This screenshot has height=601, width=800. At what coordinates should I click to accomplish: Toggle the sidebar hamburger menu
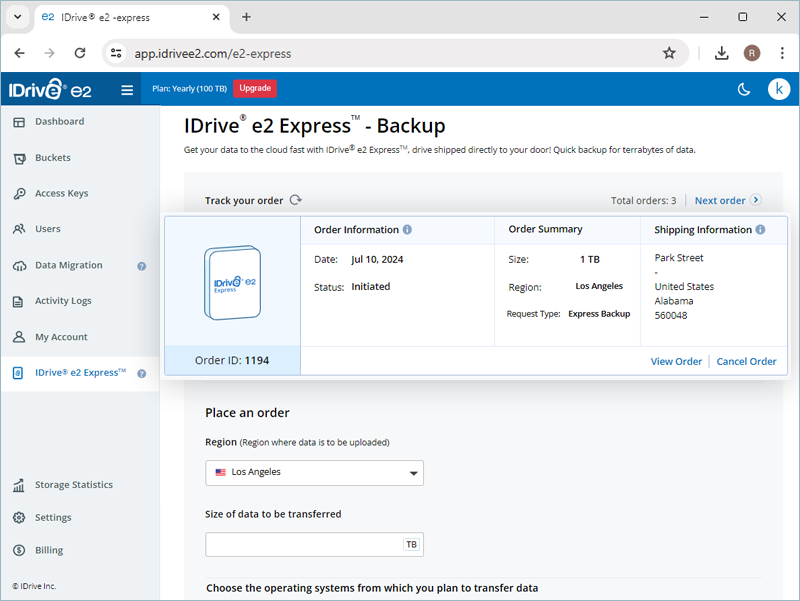pos(127,90)
